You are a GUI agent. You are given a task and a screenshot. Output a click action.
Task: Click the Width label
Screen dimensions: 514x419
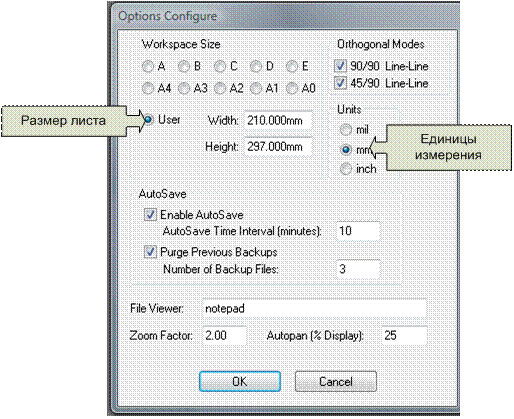pos(223,120)
